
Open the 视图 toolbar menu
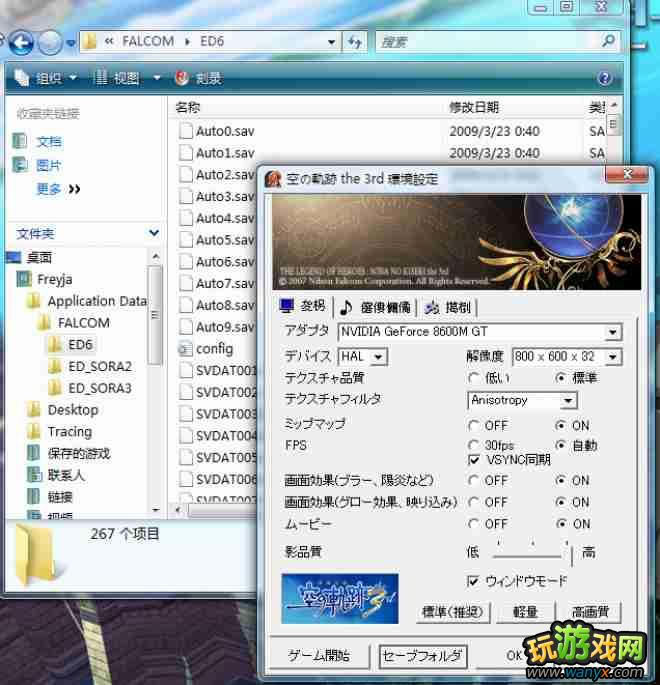(118, 78)
